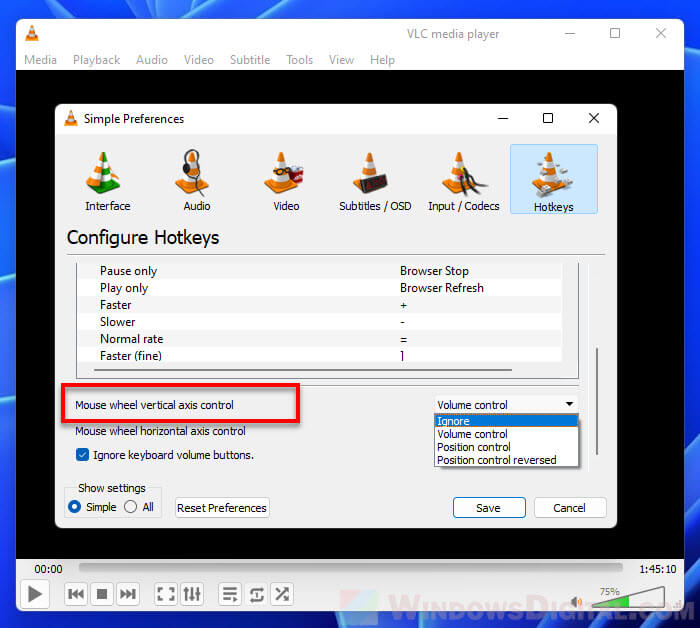This screenshot has width=700, height=628.
Task: Open the Audio menu in menu bar
Action: coord(152,60)
